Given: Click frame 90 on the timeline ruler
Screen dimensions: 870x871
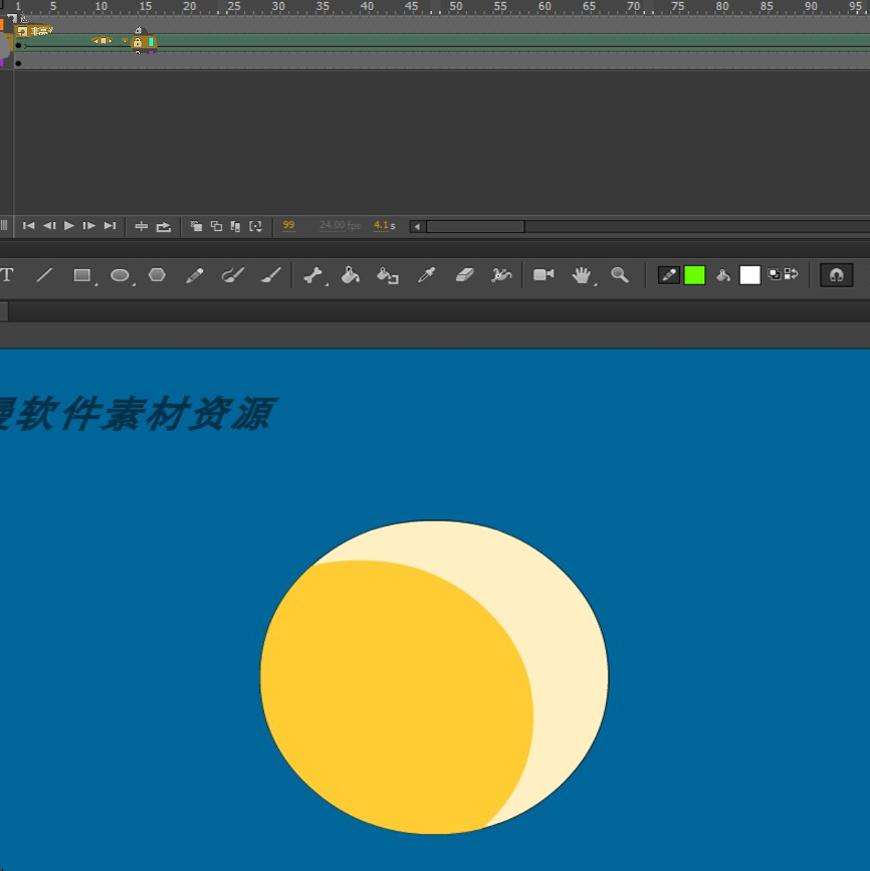Looking at the screenshot, I should 811,7.
